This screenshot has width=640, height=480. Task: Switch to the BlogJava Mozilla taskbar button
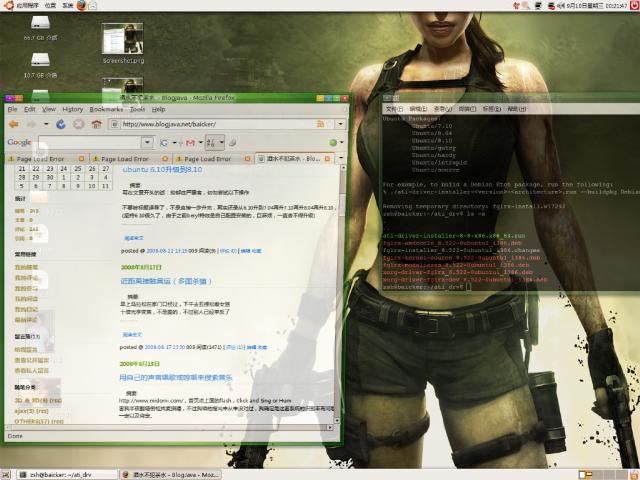[171, 475]
